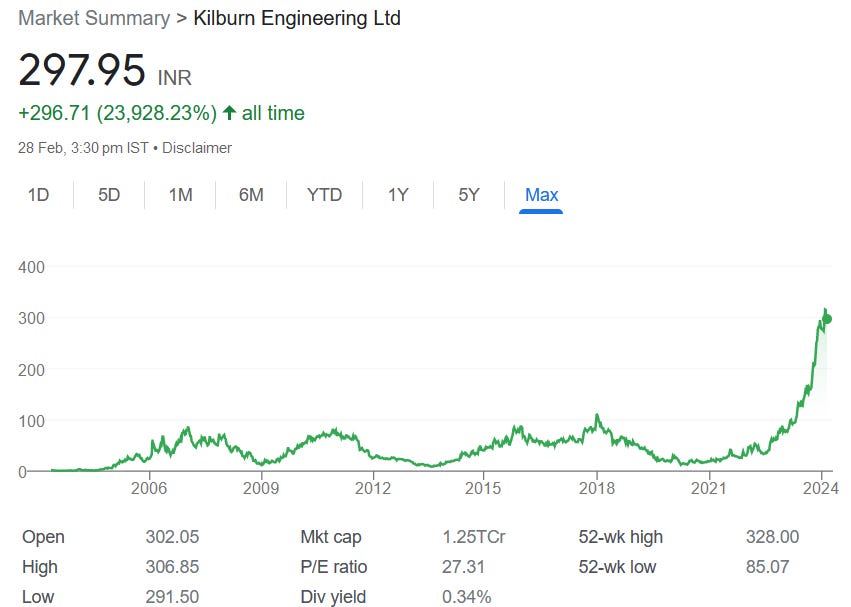Click the +296.71 (23,928.23%) change text
The width and height of the screenshot is (851, 607).
tap(118, 113)
